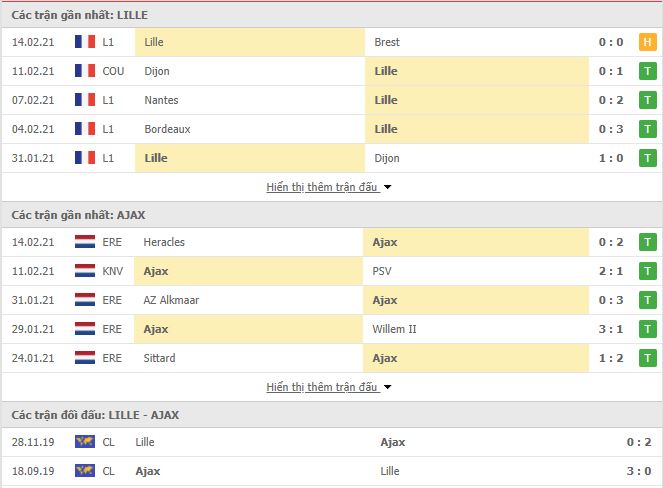Select team name Heracles
The width and height of the screenshot is (663, 488).
[164, 242]
